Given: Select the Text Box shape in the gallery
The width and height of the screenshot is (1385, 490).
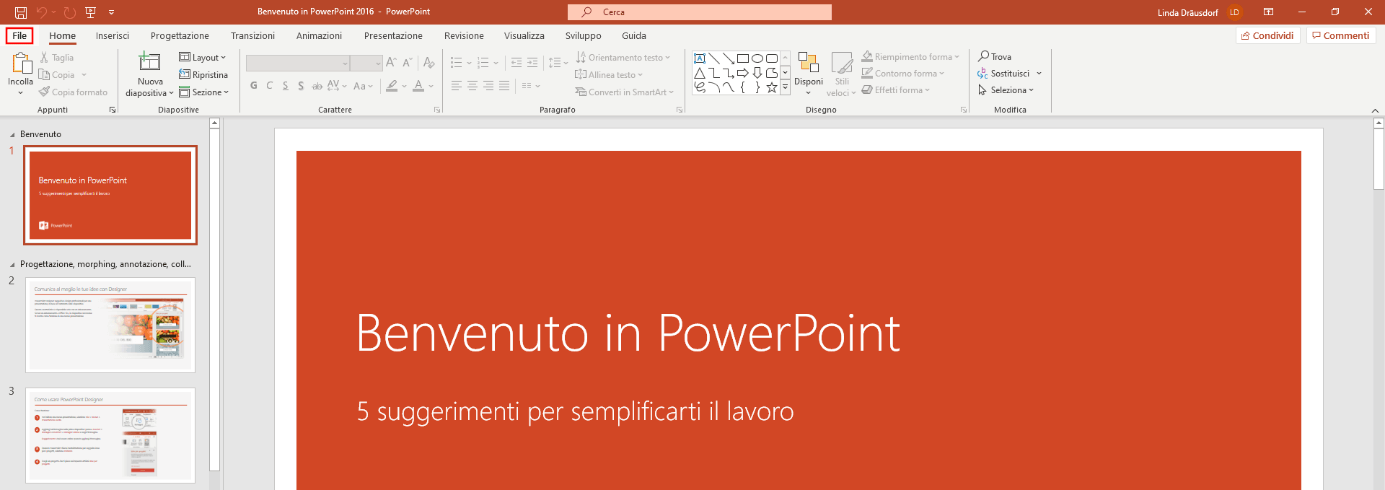Looking at the screenshot, I should pos(700,58).
